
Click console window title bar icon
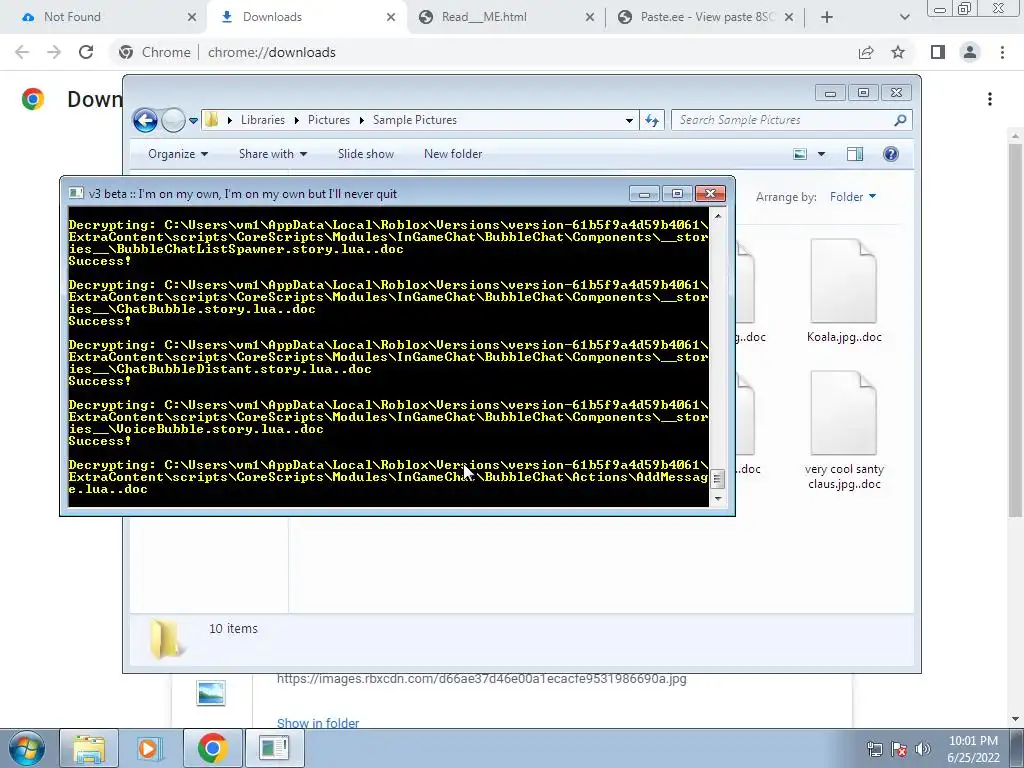[76, 193]
